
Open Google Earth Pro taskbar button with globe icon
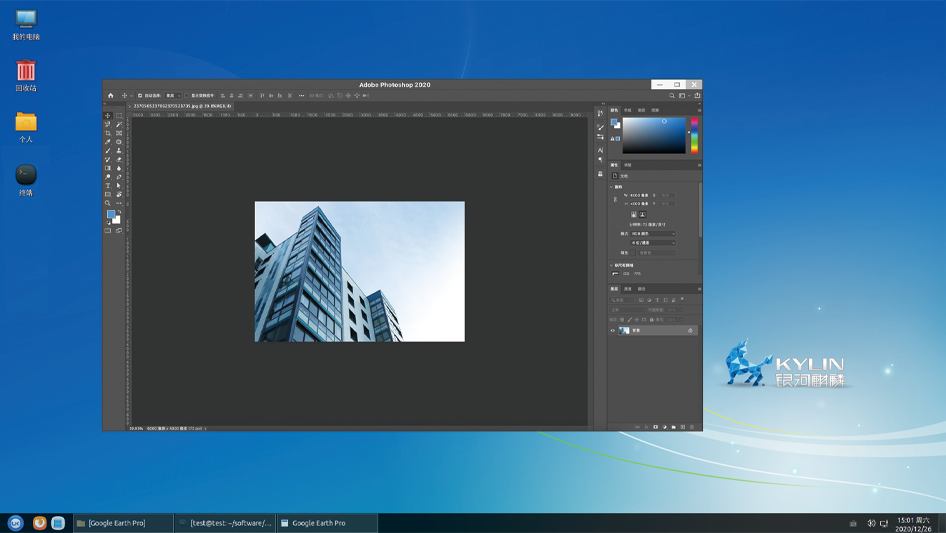[327, 523]
